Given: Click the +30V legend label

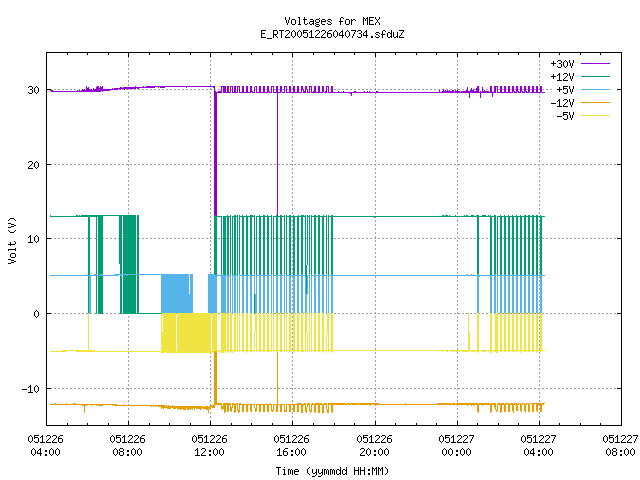Looking at the screenshot, I should (x=562, y=64).
